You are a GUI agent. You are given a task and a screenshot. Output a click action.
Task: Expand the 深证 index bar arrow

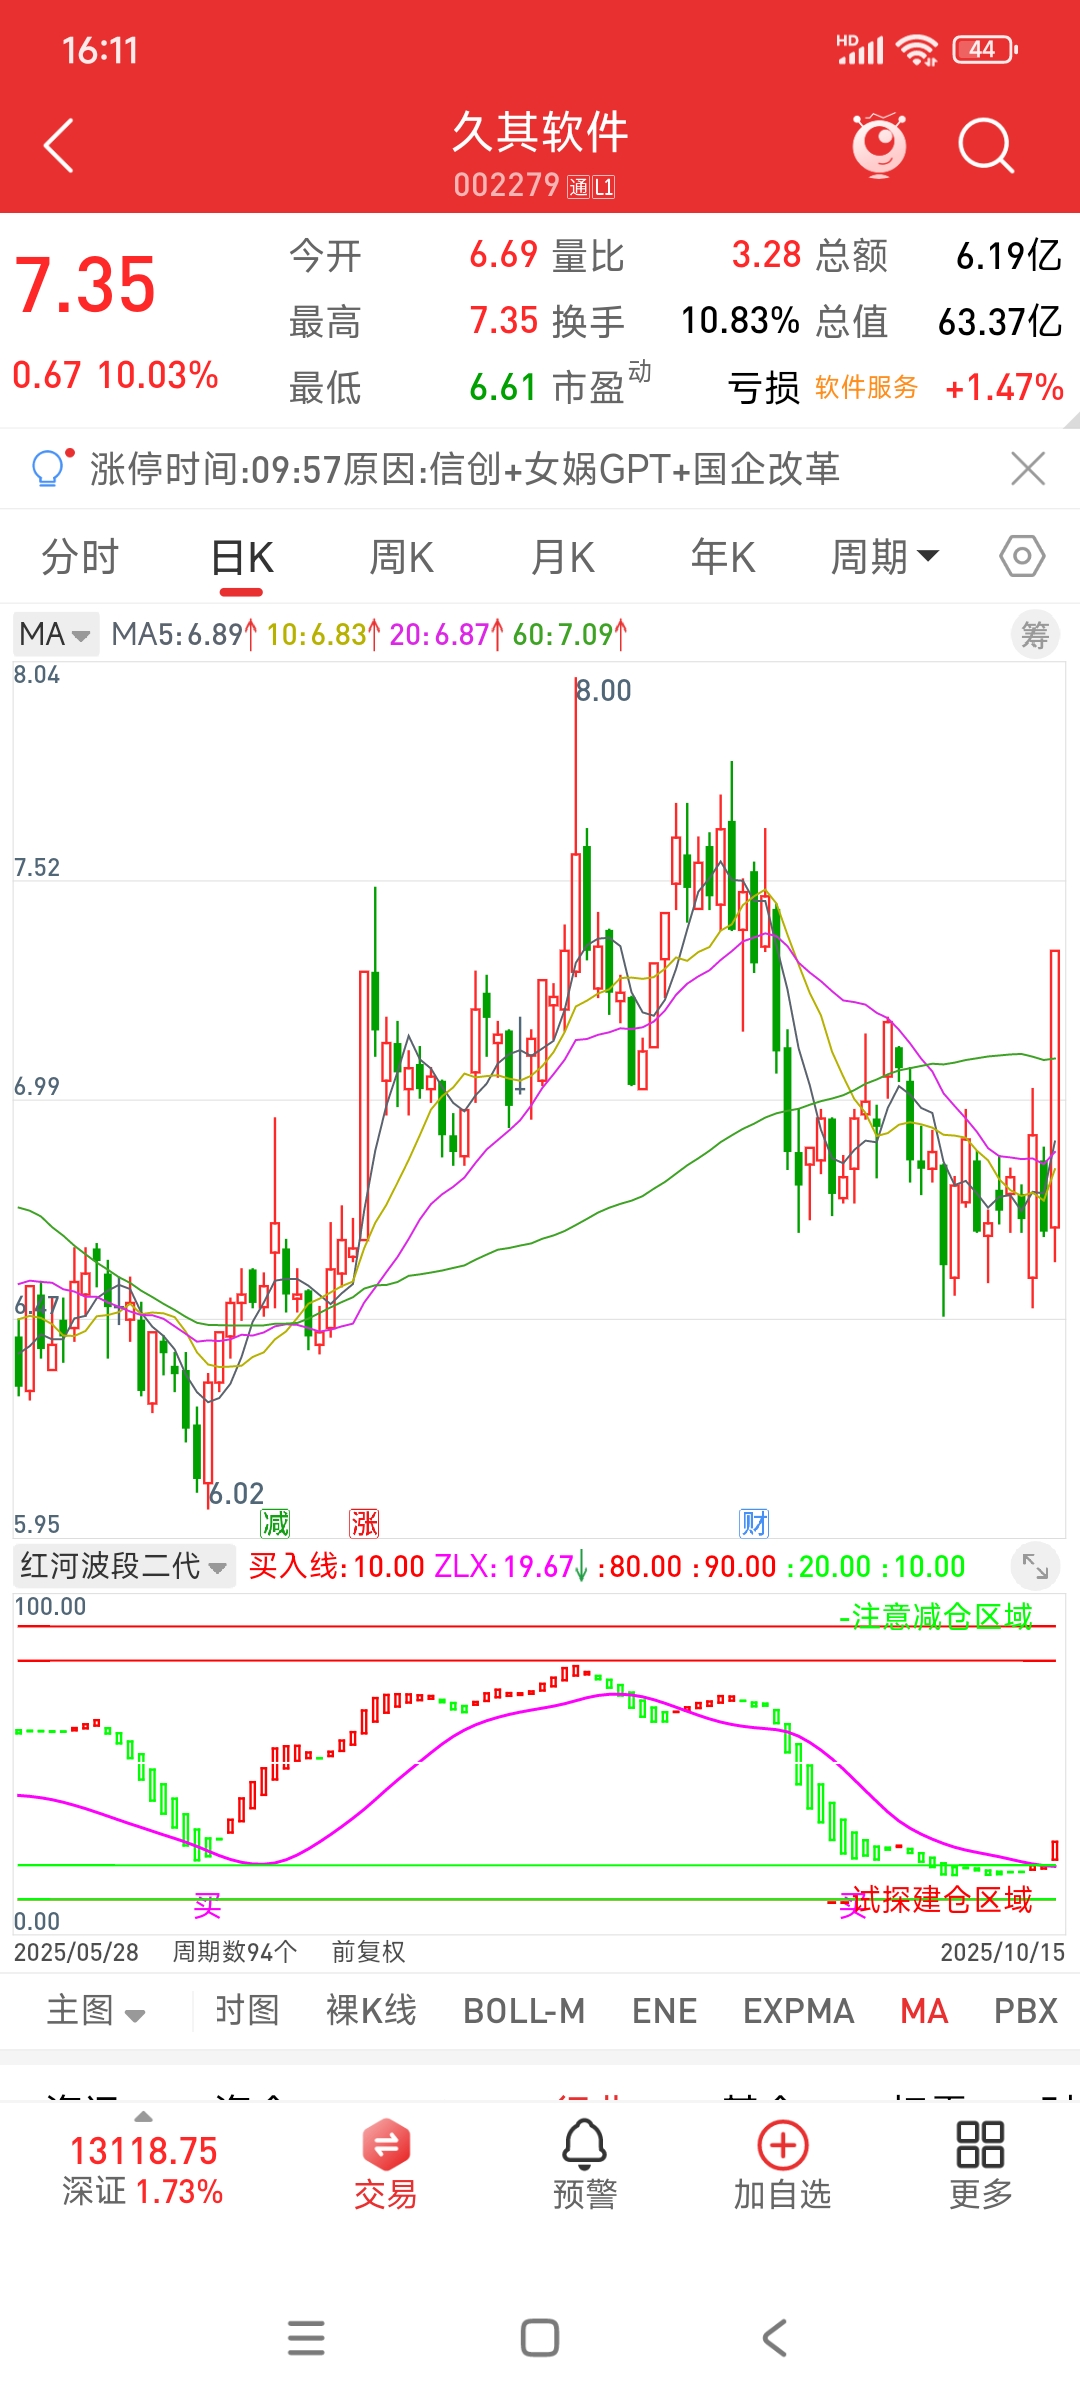tap(144, 2116)
